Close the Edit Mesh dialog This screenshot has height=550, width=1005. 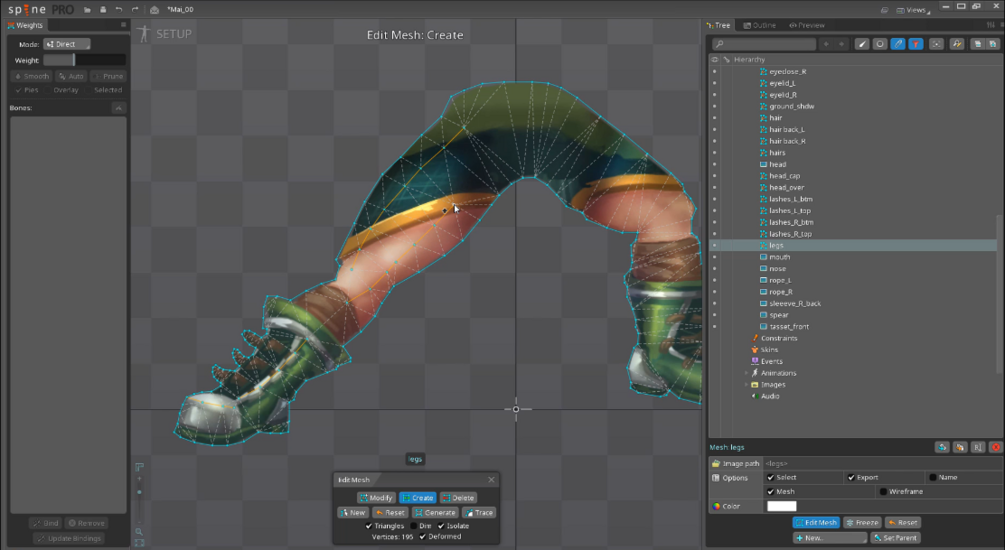tap(491, 479)
